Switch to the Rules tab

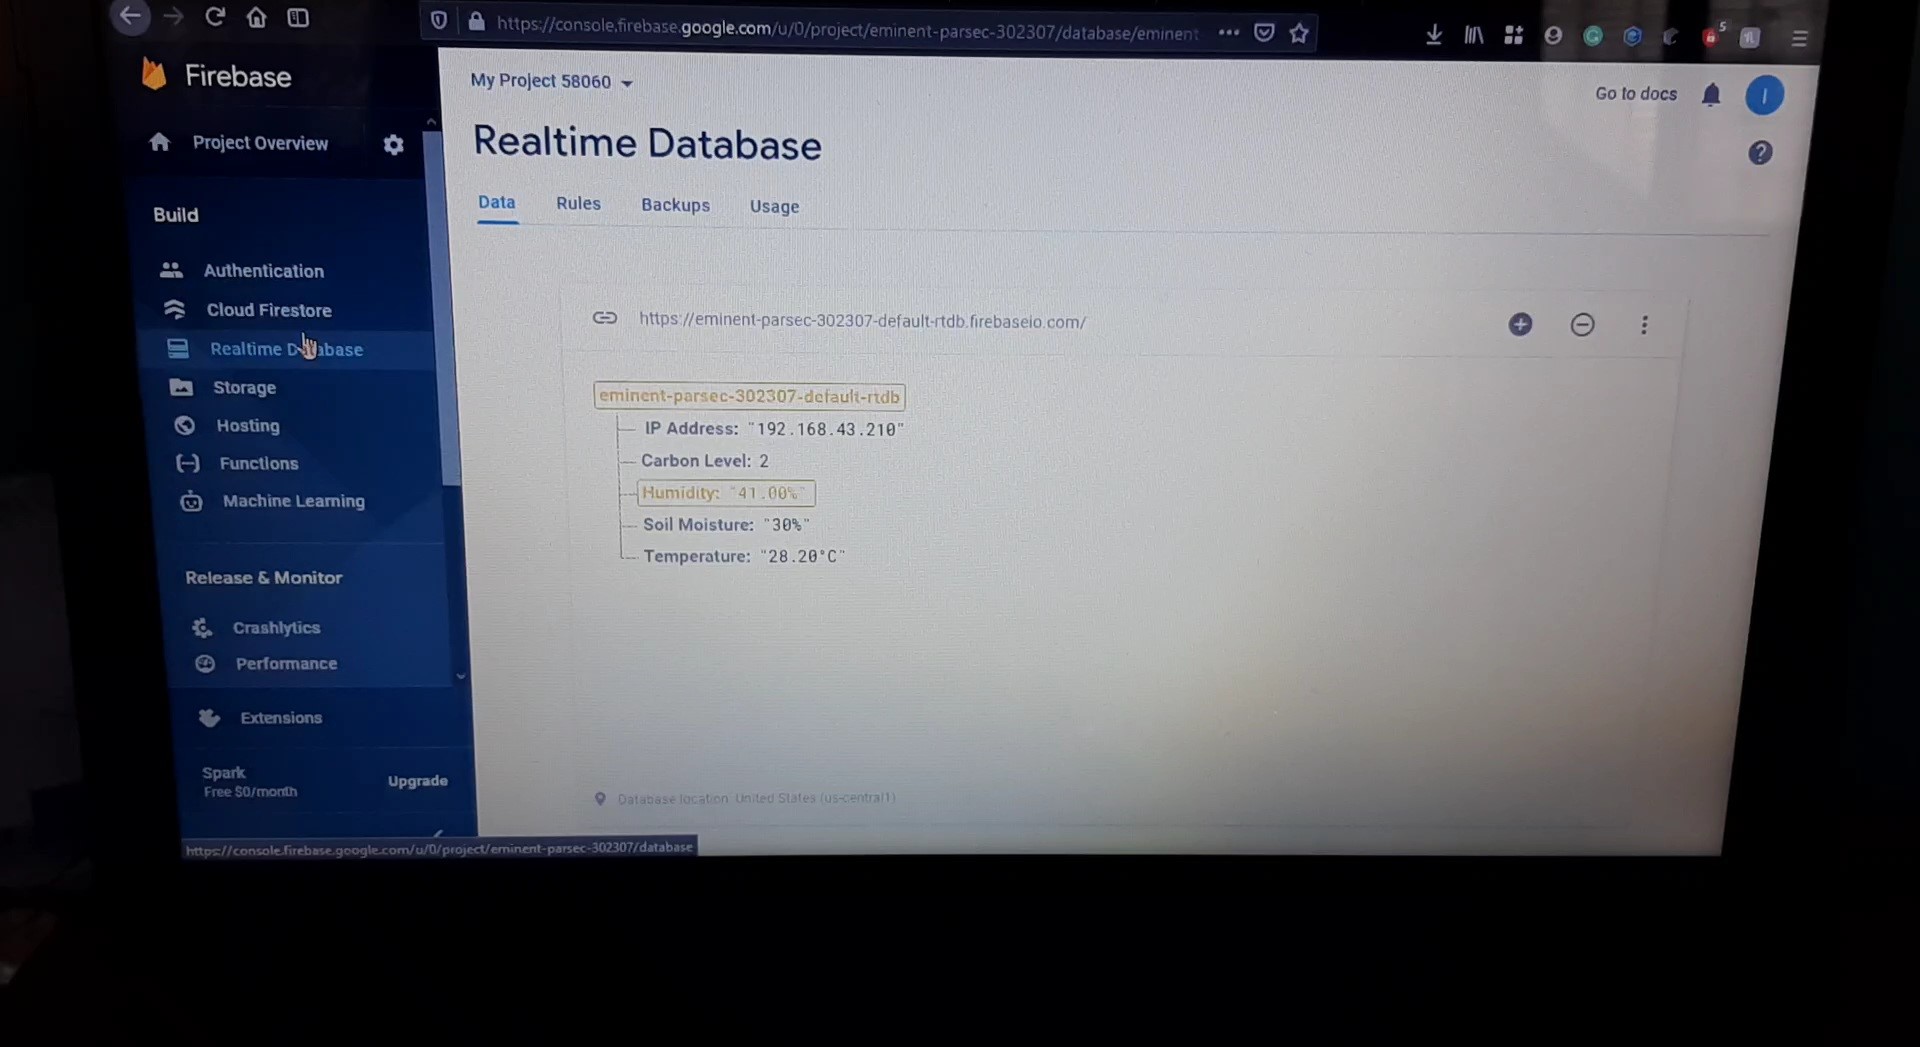click(578, 203)
